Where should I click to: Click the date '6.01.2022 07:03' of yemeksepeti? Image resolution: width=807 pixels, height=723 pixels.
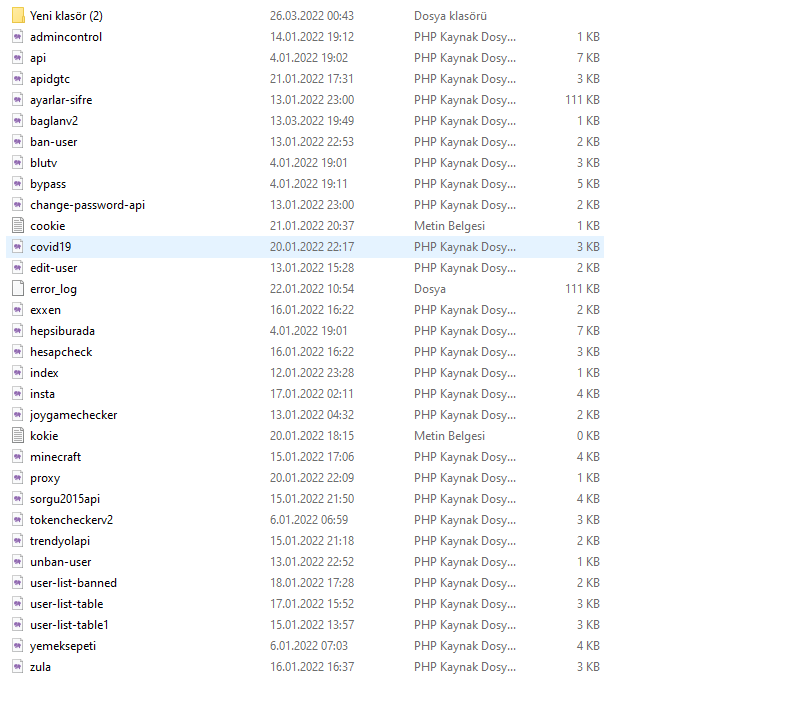pos(309,646)
